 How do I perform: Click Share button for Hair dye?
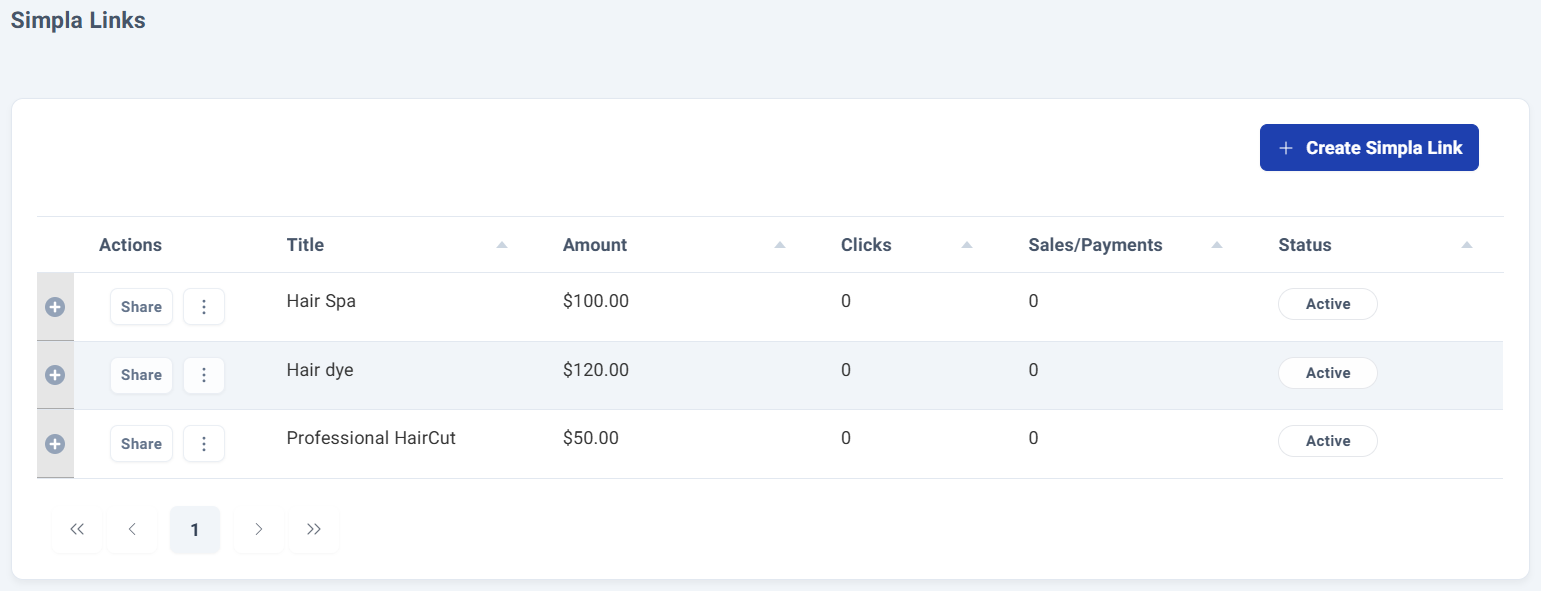pos(141,375)
